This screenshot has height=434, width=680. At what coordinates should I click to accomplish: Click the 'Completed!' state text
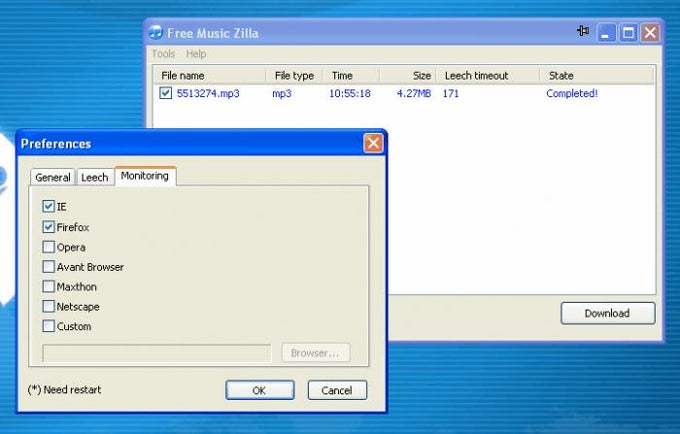coord(572,93)
